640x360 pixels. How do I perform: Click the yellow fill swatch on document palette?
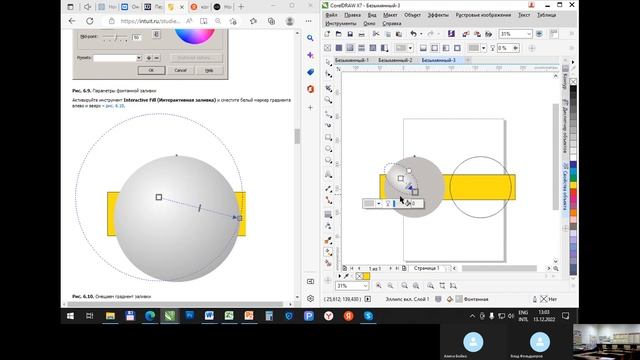pos(366,276)
